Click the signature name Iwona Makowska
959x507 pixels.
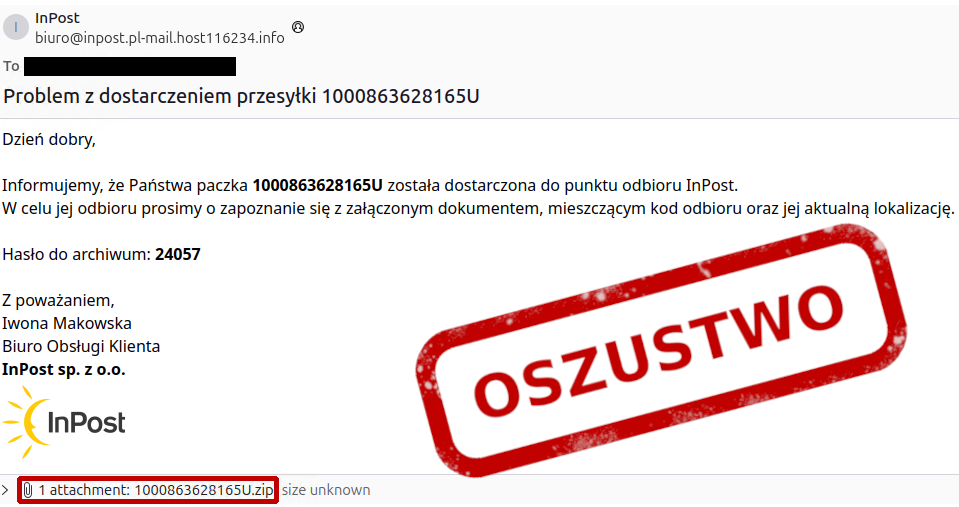(x=67, y=323)
